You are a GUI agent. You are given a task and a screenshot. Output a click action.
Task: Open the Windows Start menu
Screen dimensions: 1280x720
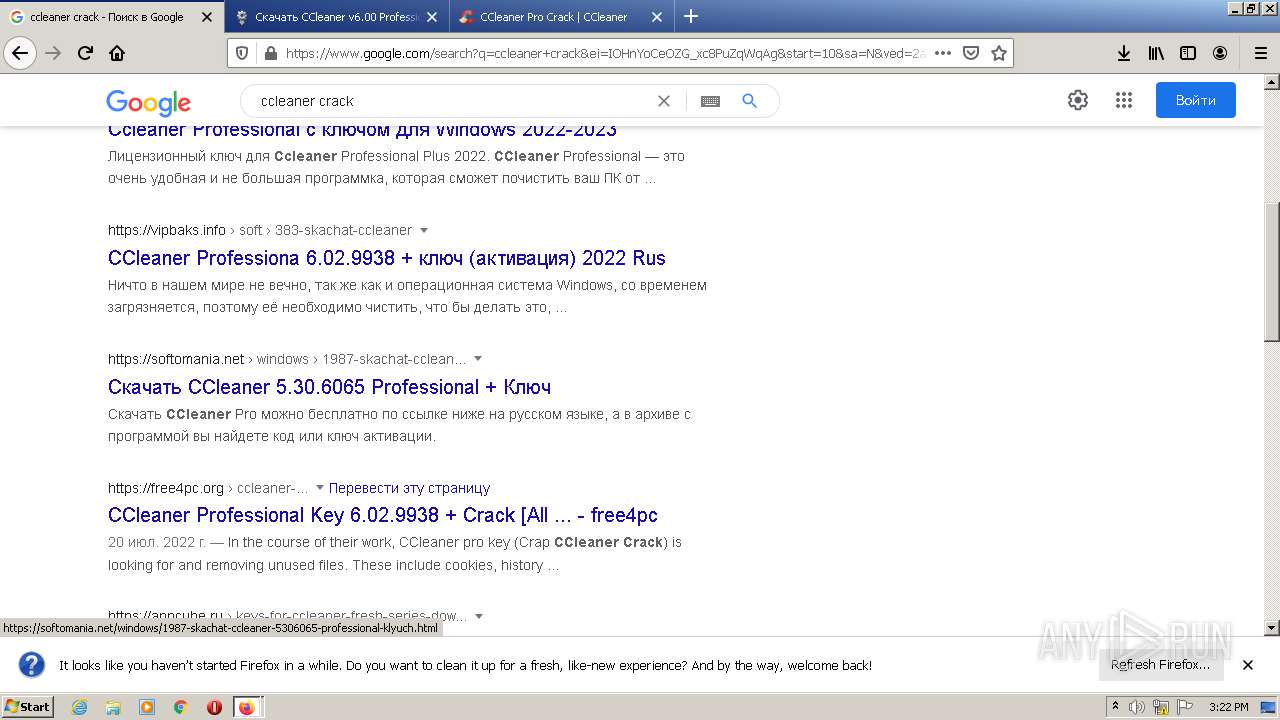click(x=28, y=707)
